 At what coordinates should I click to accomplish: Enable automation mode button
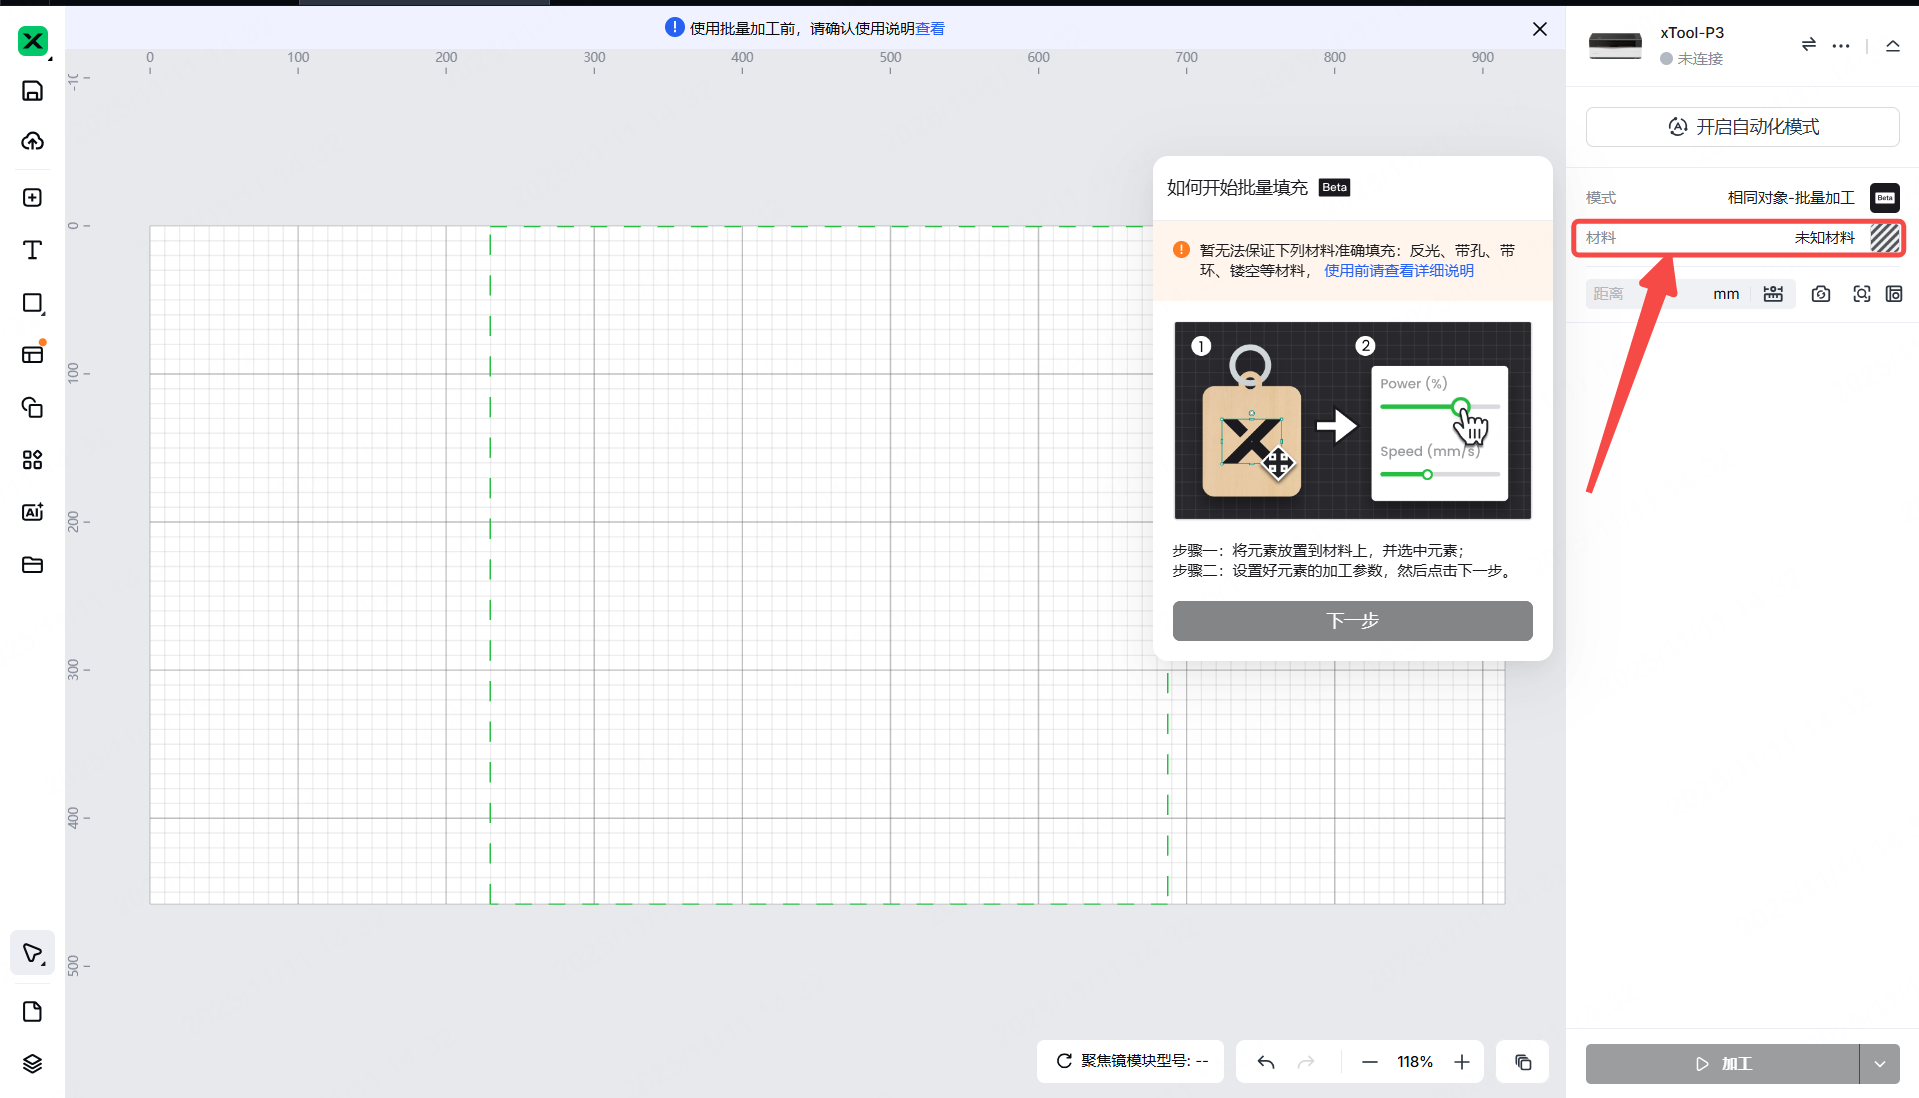click(1742, 127)
